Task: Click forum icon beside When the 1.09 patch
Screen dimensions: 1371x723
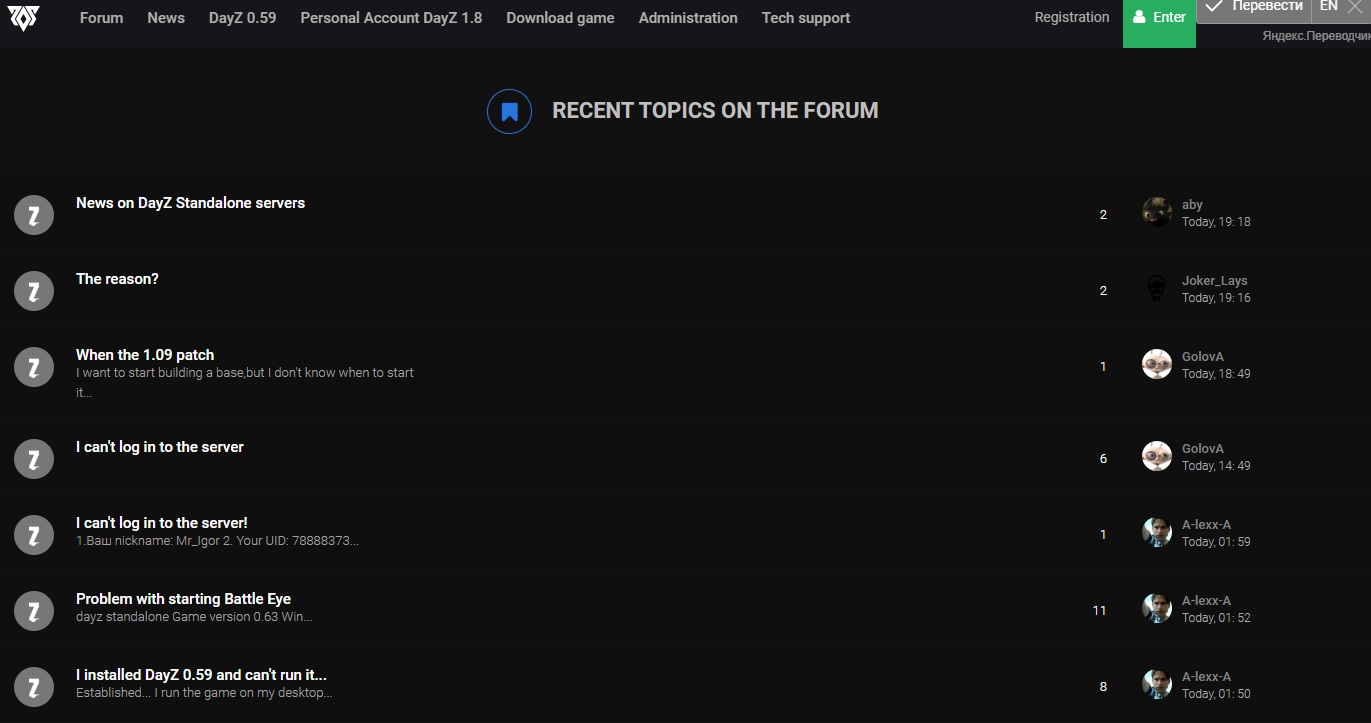Action: [34, 367]
